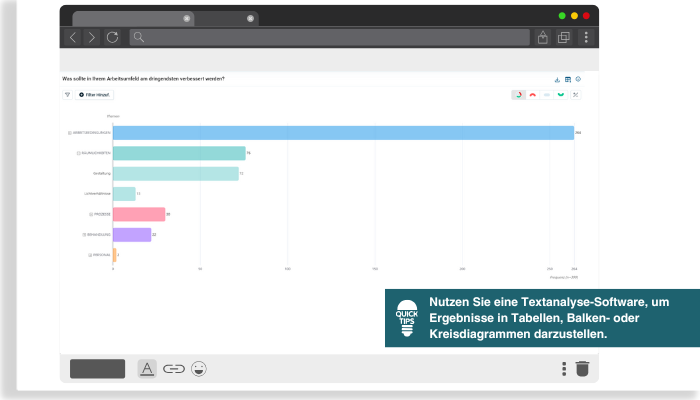Toggle all-sentiment filter button
700x400 pixels.
(x=519, y=95)
